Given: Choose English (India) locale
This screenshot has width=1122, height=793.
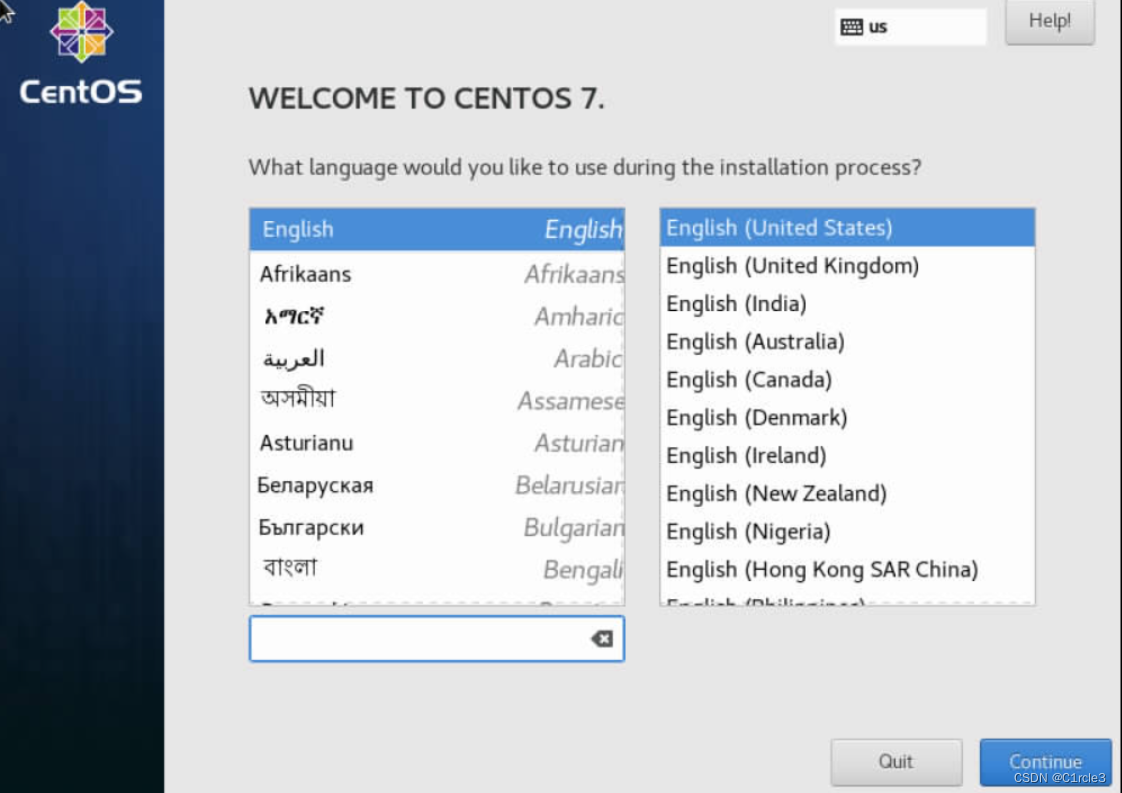Looking at the screenshot, I should pyautogui.click(x=847, y=303).
